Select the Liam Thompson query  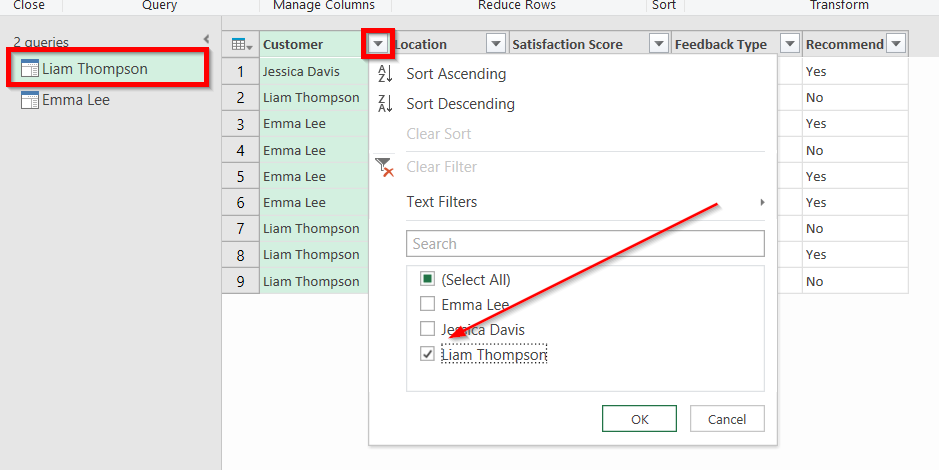[x=109, y=69]
